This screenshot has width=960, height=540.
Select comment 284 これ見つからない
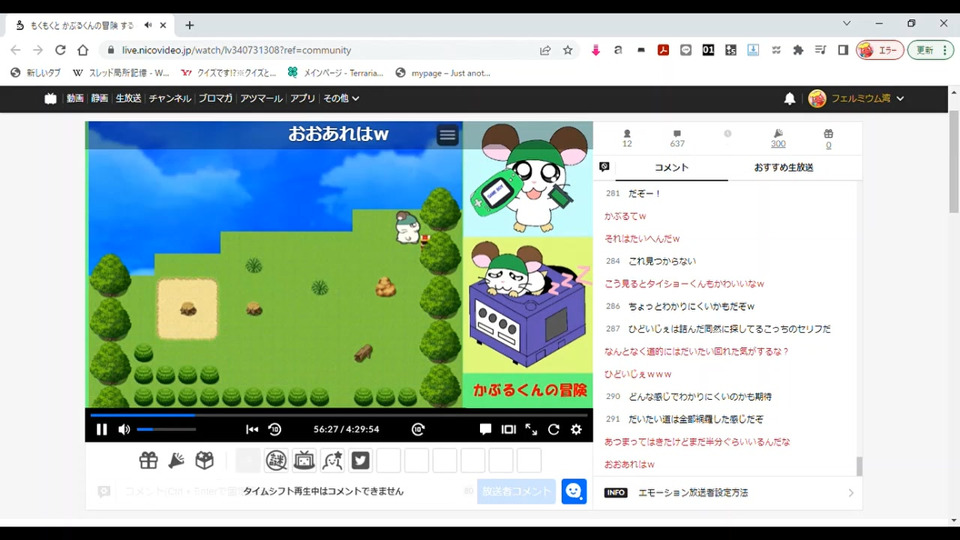point(662,261)
